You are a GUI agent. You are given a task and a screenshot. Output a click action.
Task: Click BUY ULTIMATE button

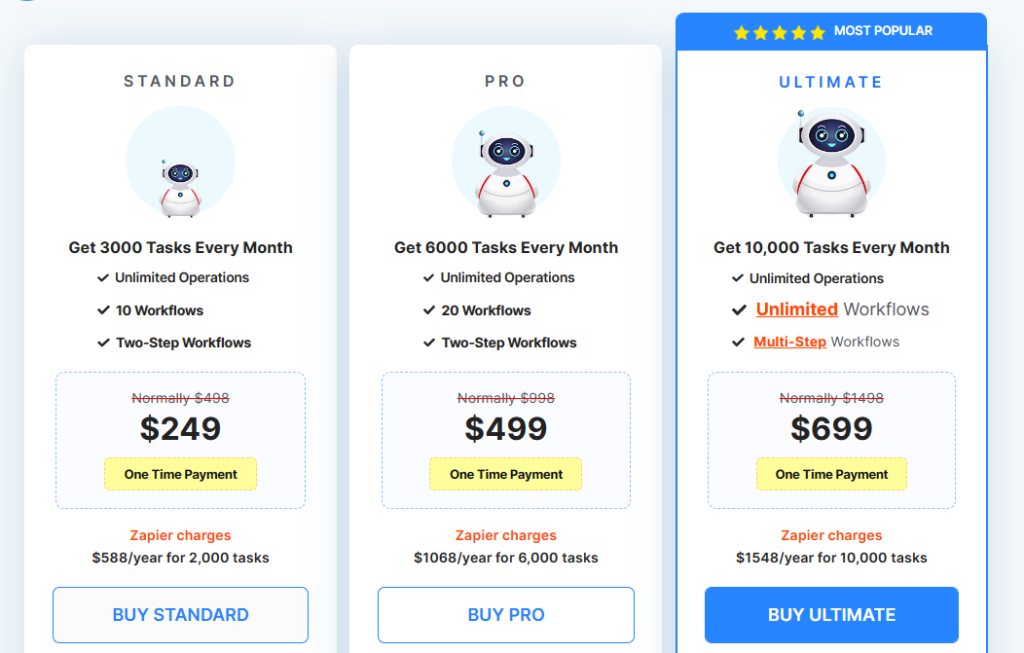(x=831, y=615)
